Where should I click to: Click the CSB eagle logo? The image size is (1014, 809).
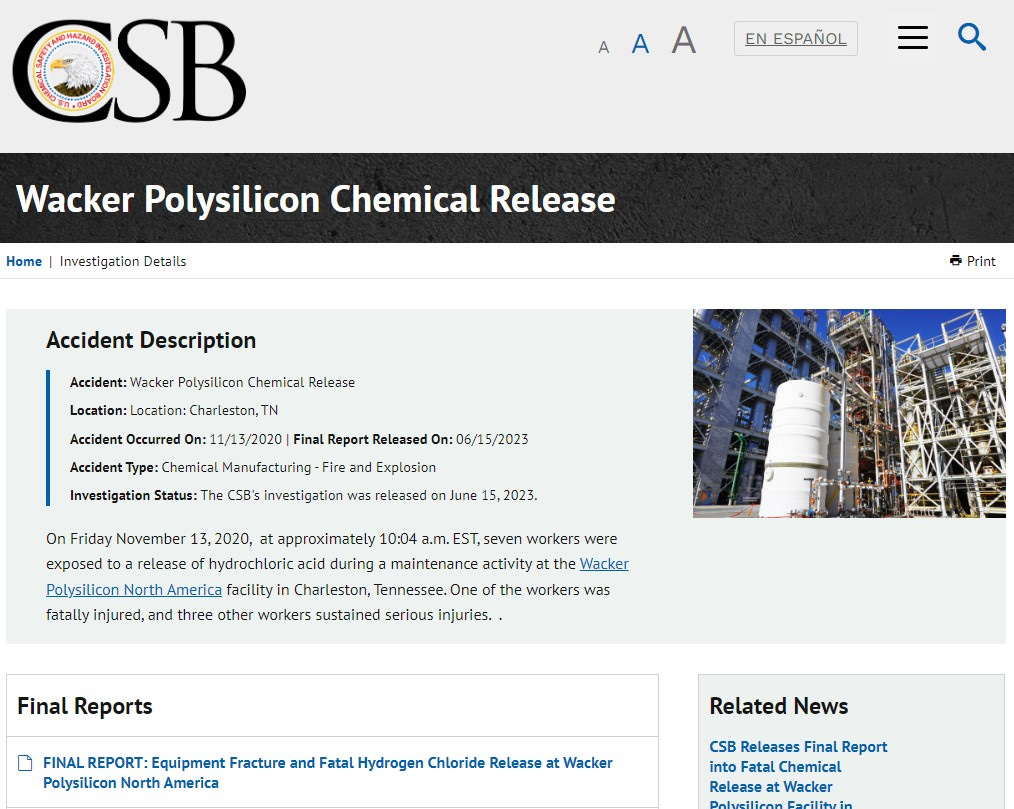129,70
